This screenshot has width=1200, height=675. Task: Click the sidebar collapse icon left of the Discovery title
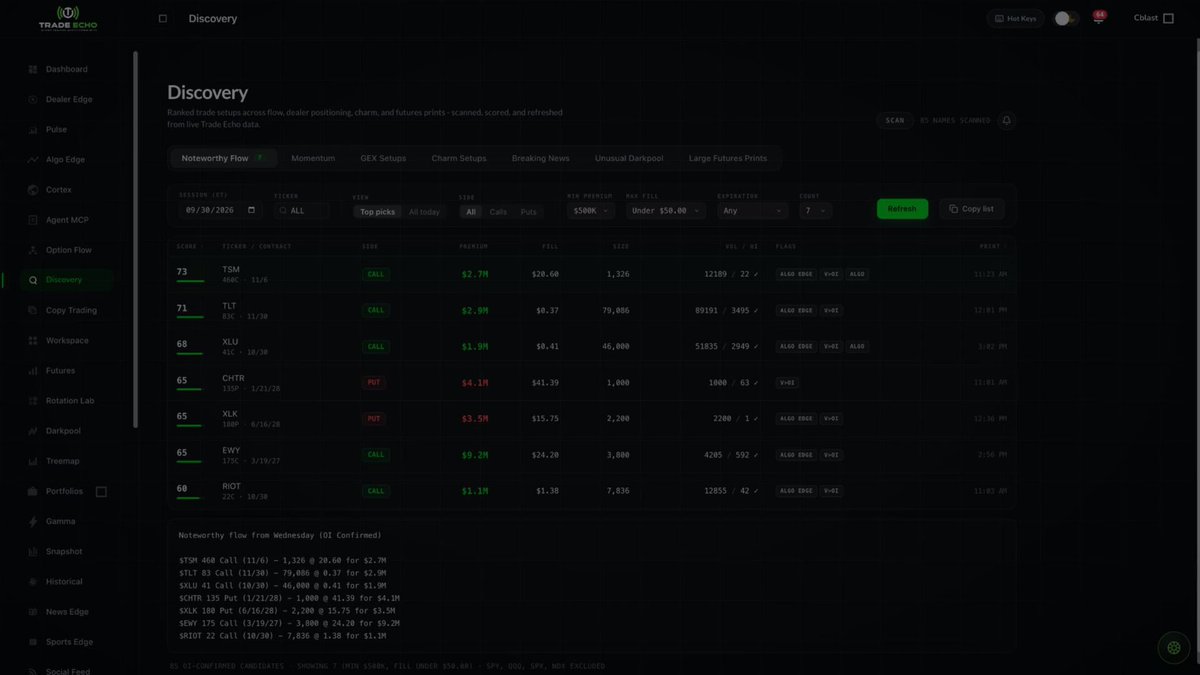[163, 18]
